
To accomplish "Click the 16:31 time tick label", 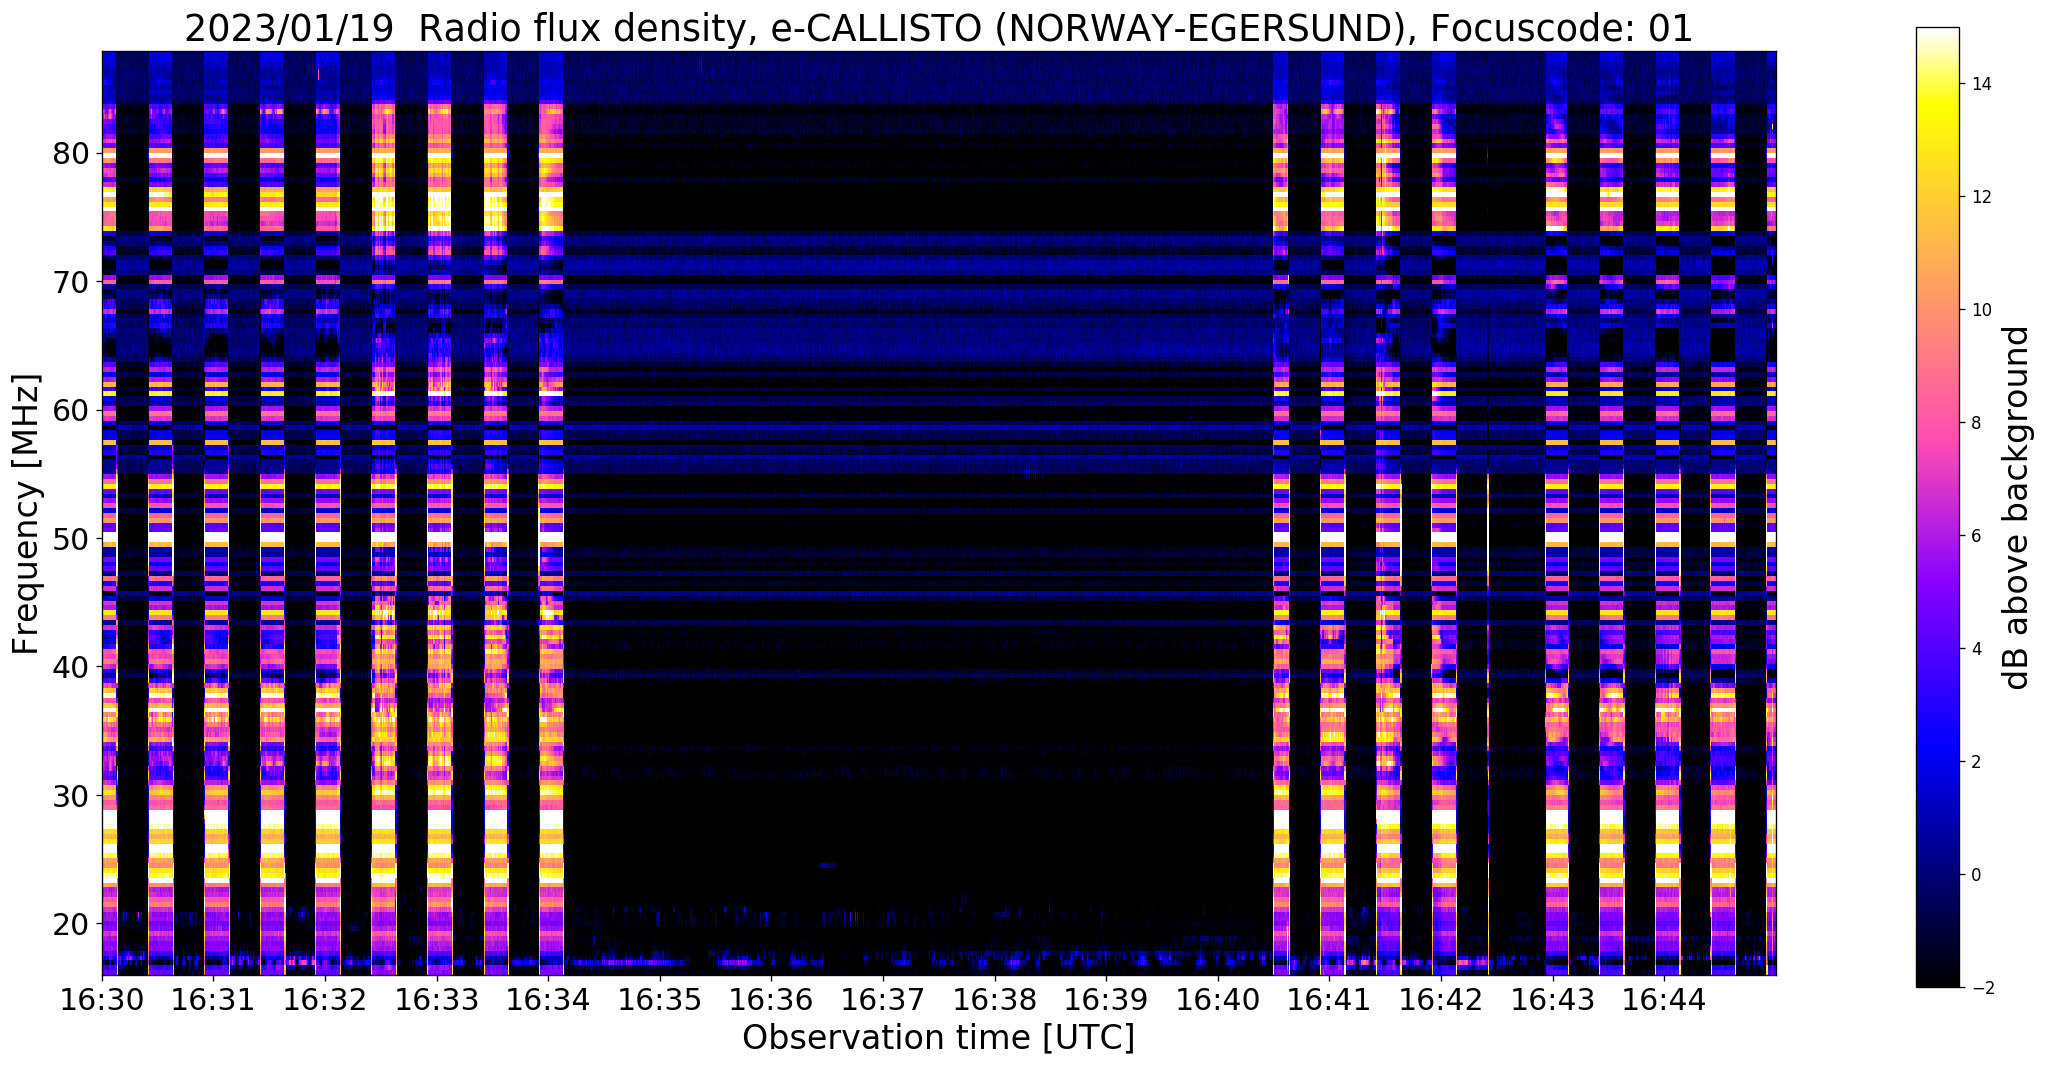I will tap(213, 1000).
